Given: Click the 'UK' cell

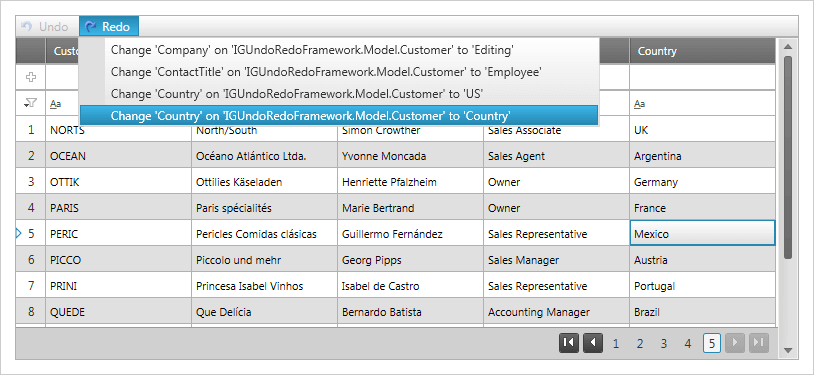Looking at the screenshot, I should point(702,130).
